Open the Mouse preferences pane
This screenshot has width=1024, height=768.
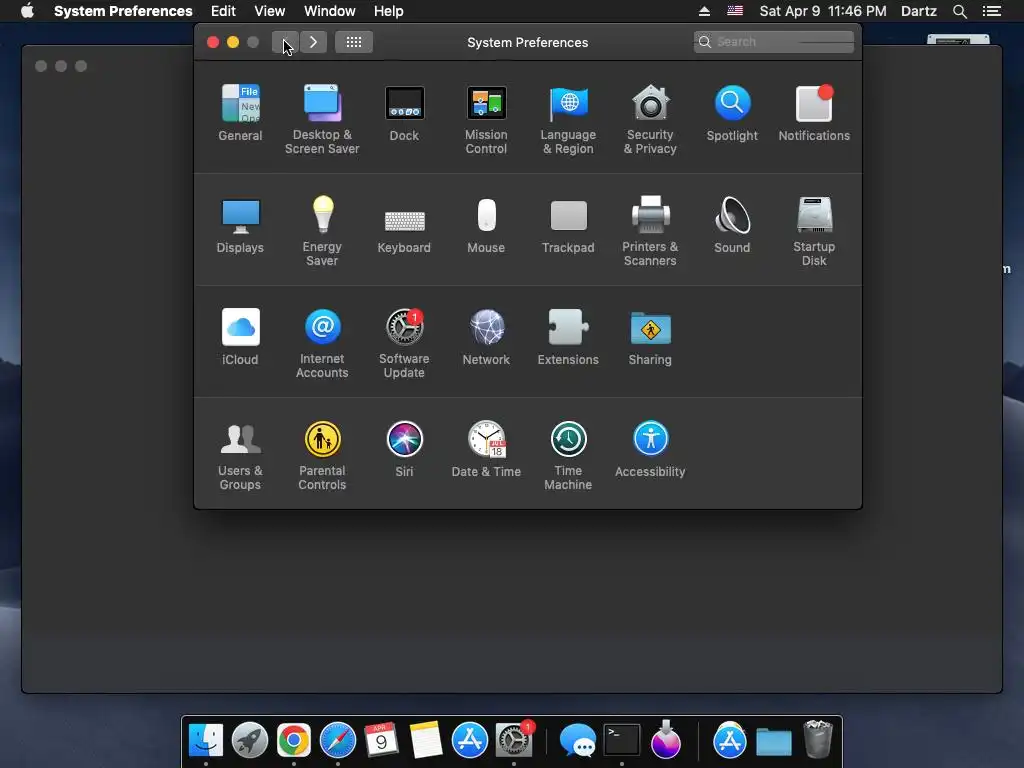pyautogui.click(x=486, y=225)
